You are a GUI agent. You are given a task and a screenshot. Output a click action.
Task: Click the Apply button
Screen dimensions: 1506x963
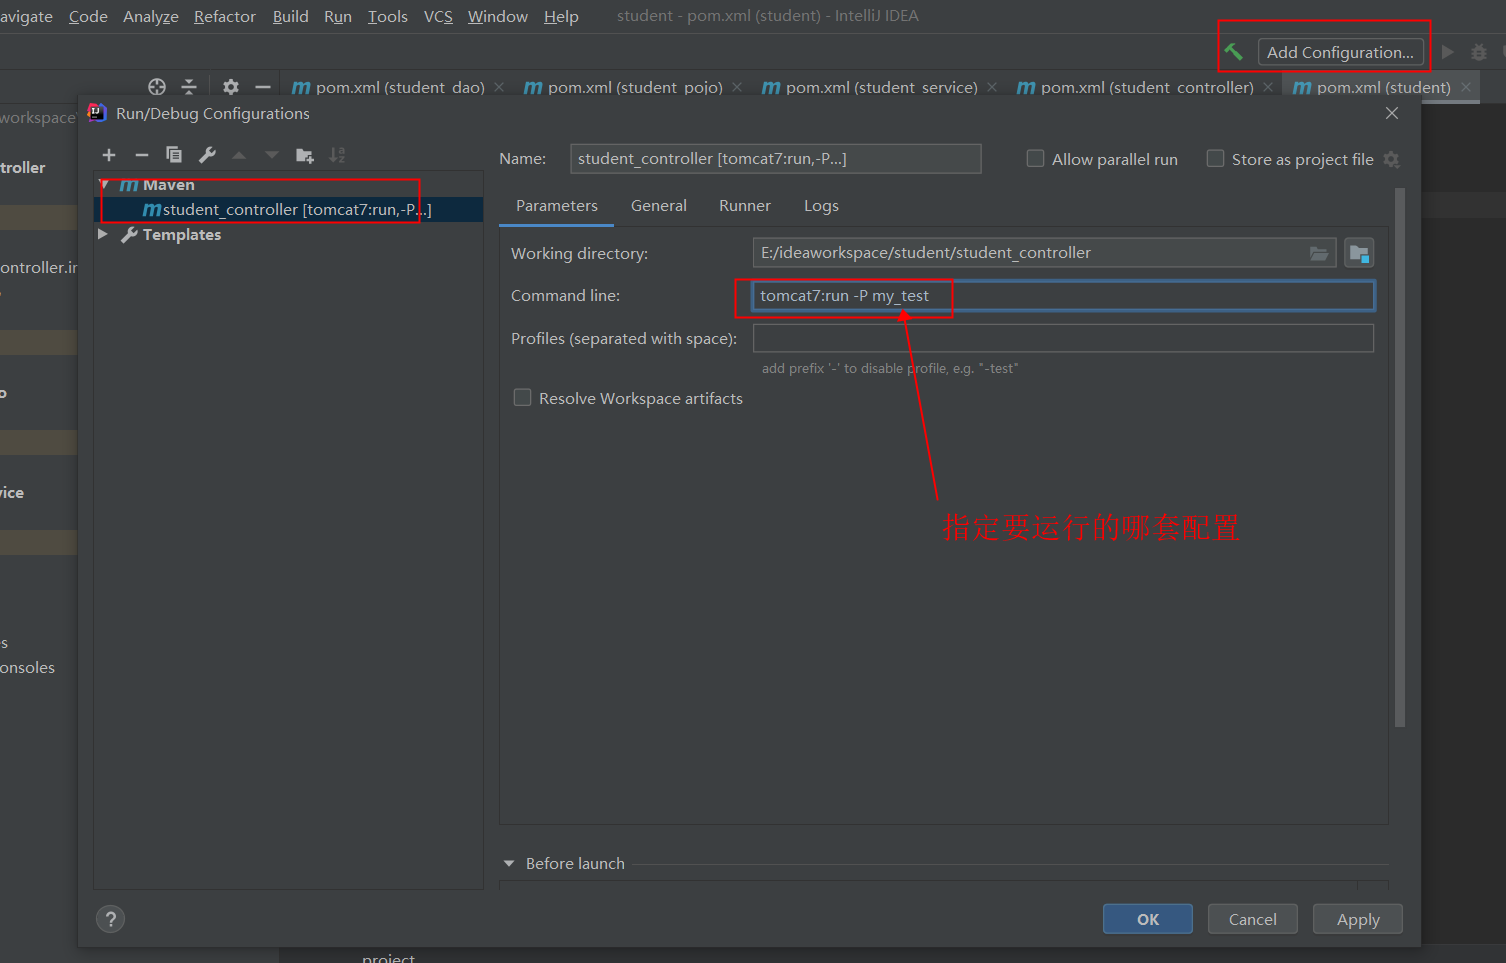[1358, 919]
